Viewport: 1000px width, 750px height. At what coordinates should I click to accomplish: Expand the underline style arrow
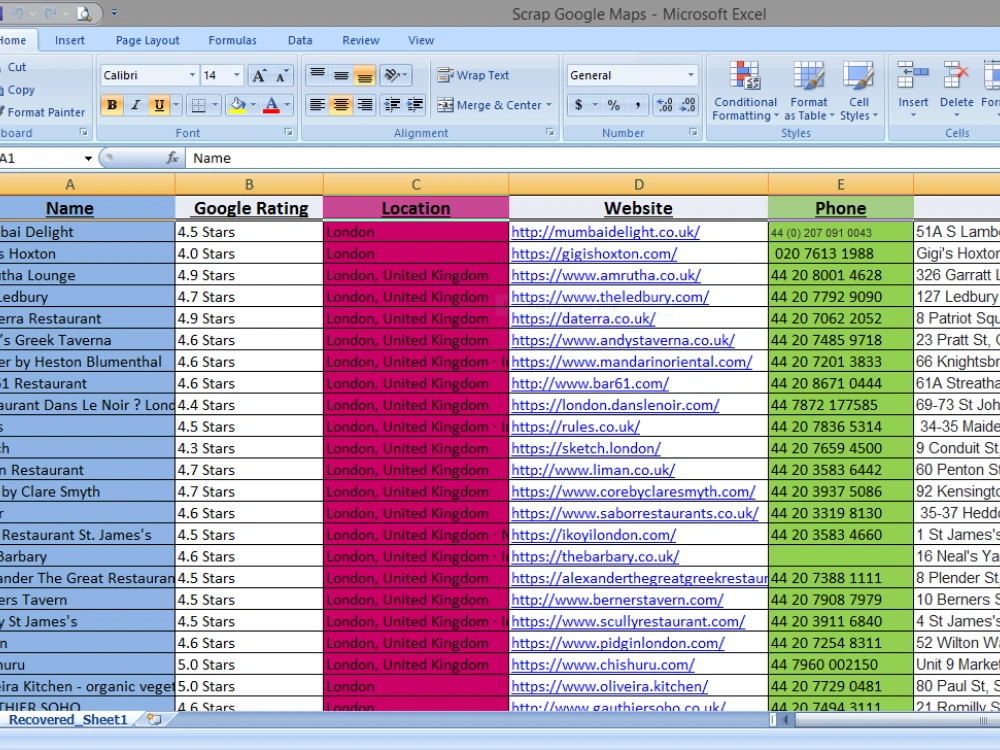(x=176, y=105)
